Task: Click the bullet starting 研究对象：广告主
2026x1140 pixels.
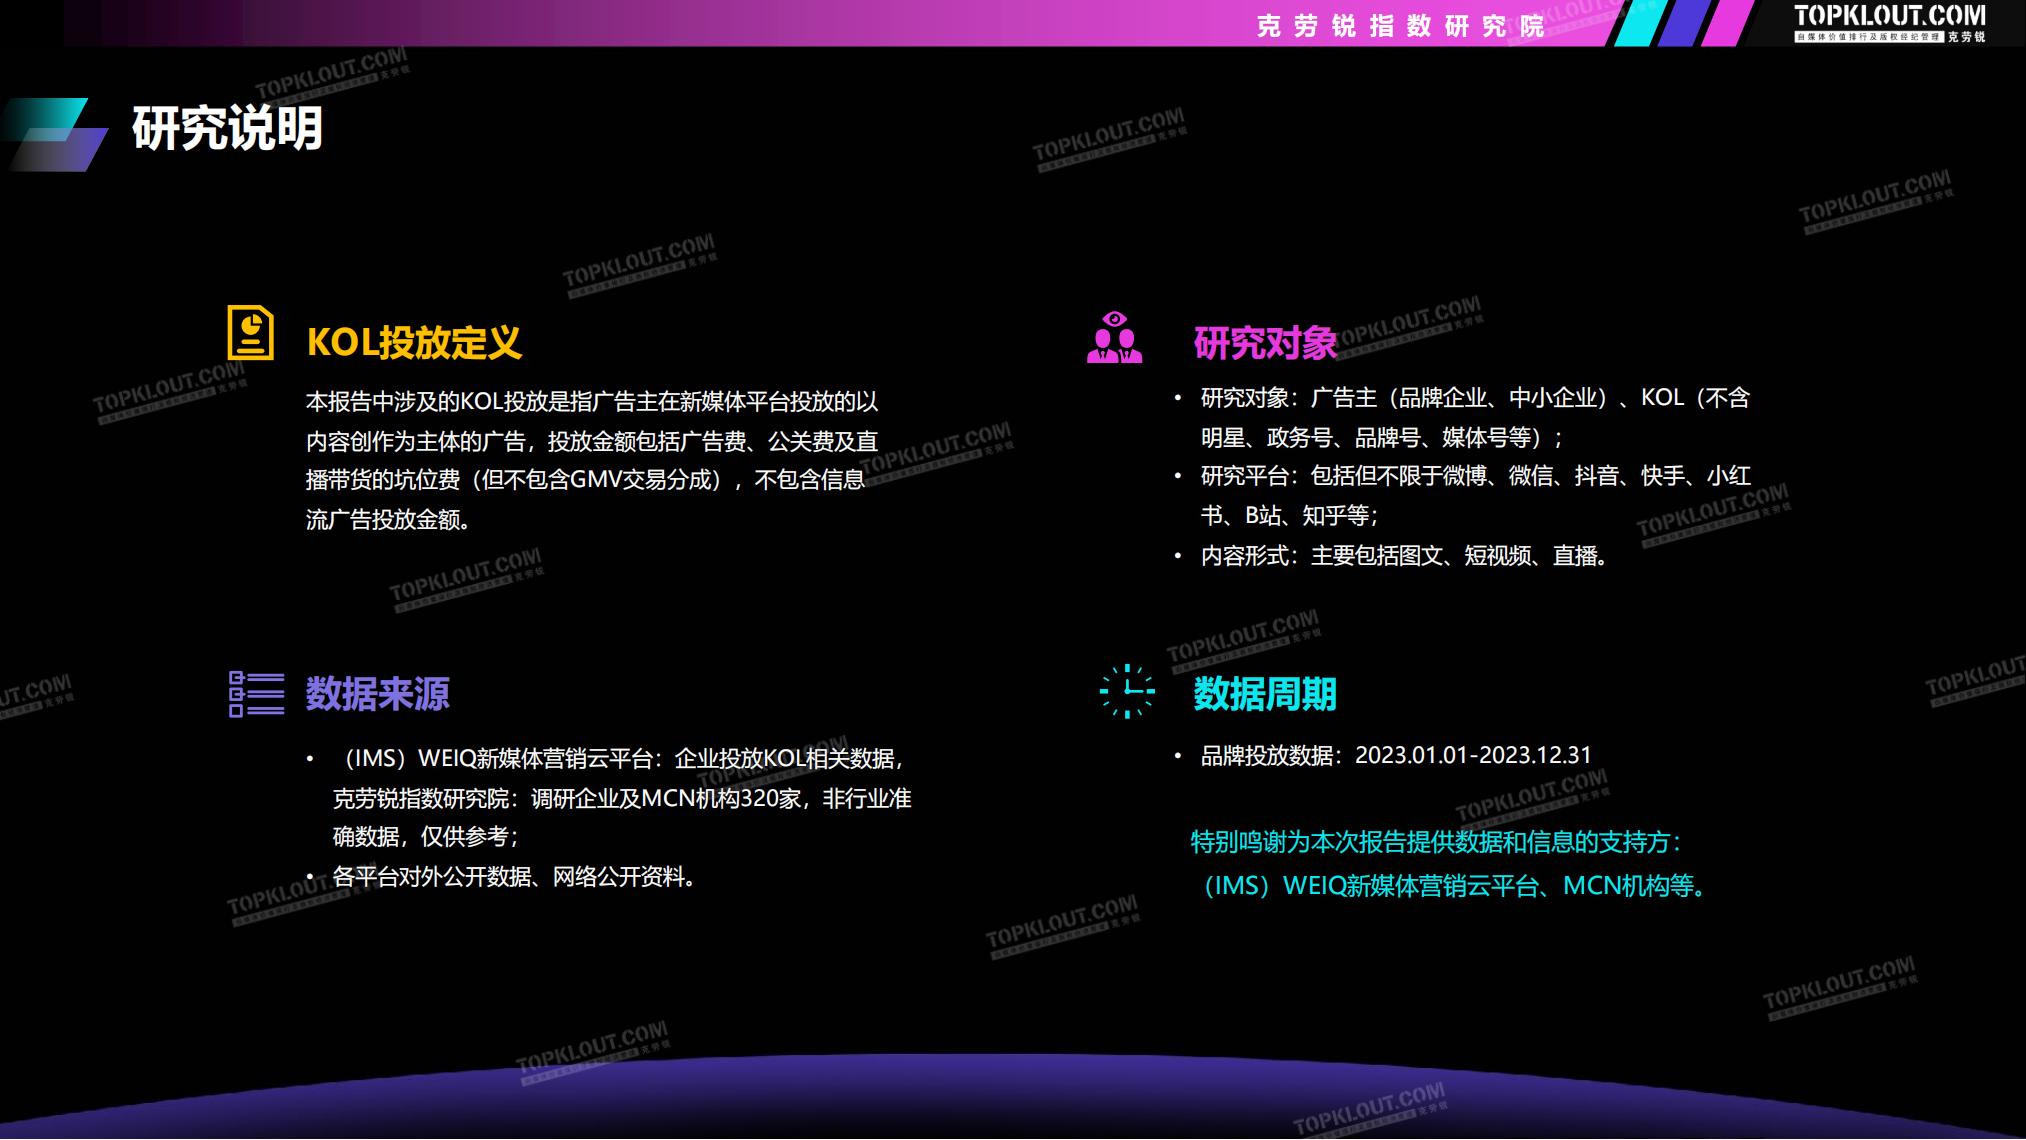Action: (1475, 398)
